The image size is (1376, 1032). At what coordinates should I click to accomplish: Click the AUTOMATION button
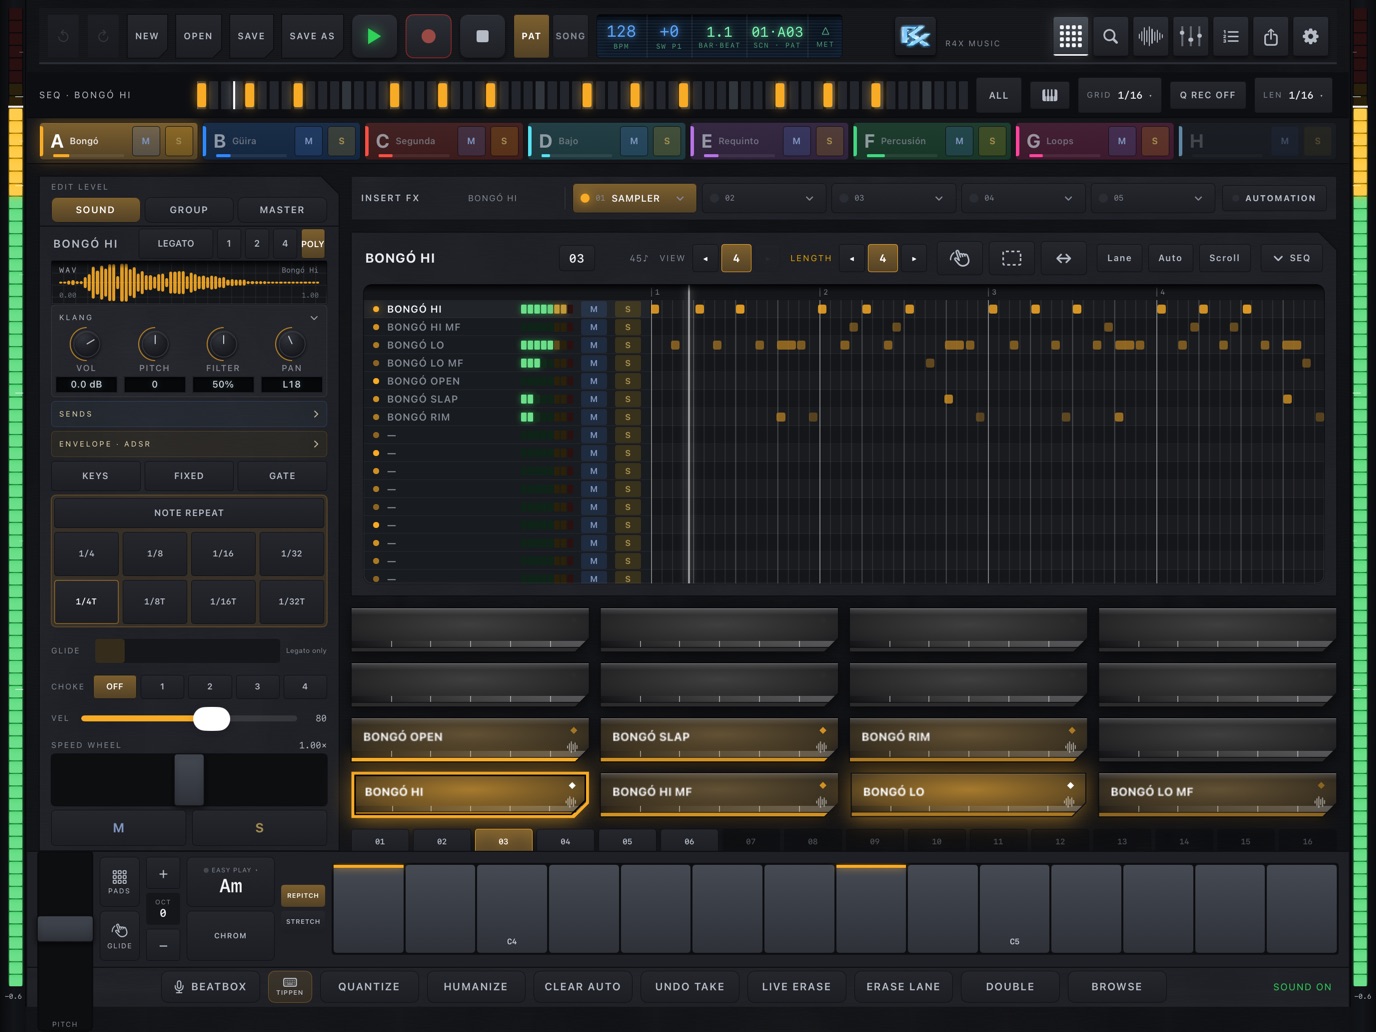pos(1274,198)
